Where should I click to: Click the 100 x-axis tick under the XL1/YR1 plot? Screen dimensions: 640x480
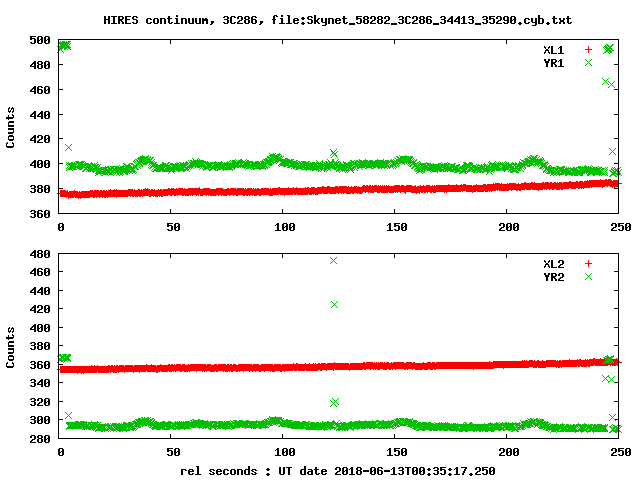[284, 227]
